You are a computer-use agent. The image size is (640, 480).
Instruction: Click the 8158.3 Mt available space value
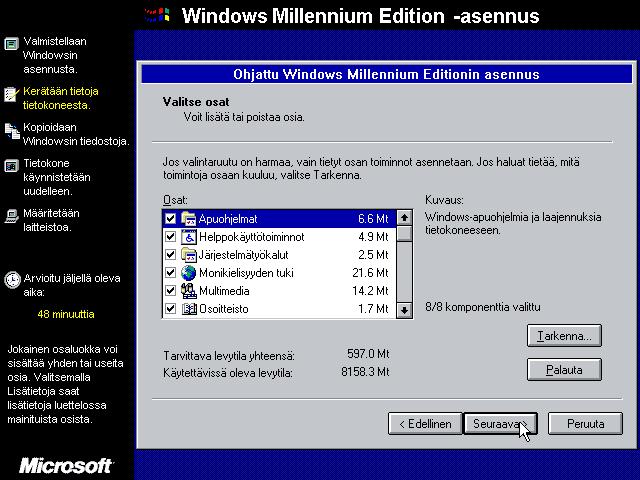pos(365,372)
